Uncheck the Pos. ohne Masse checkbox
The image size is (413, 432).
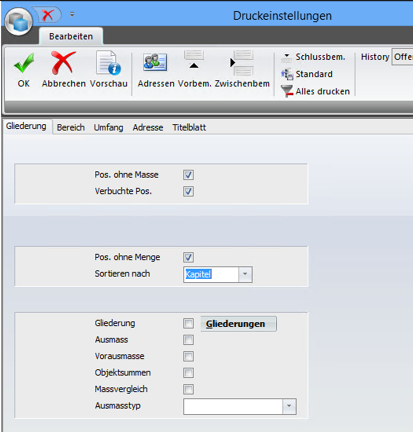coord(188,175)
